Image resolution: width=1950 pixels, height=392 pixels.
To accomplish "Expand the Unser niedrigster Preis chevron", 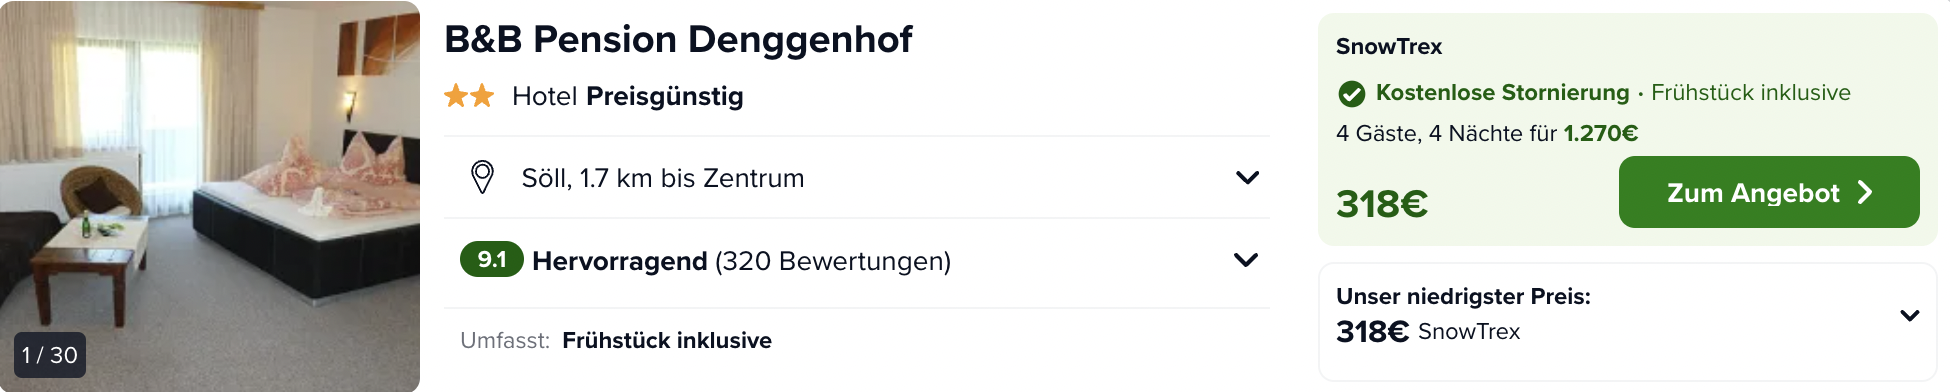I will pos(1909,315).
